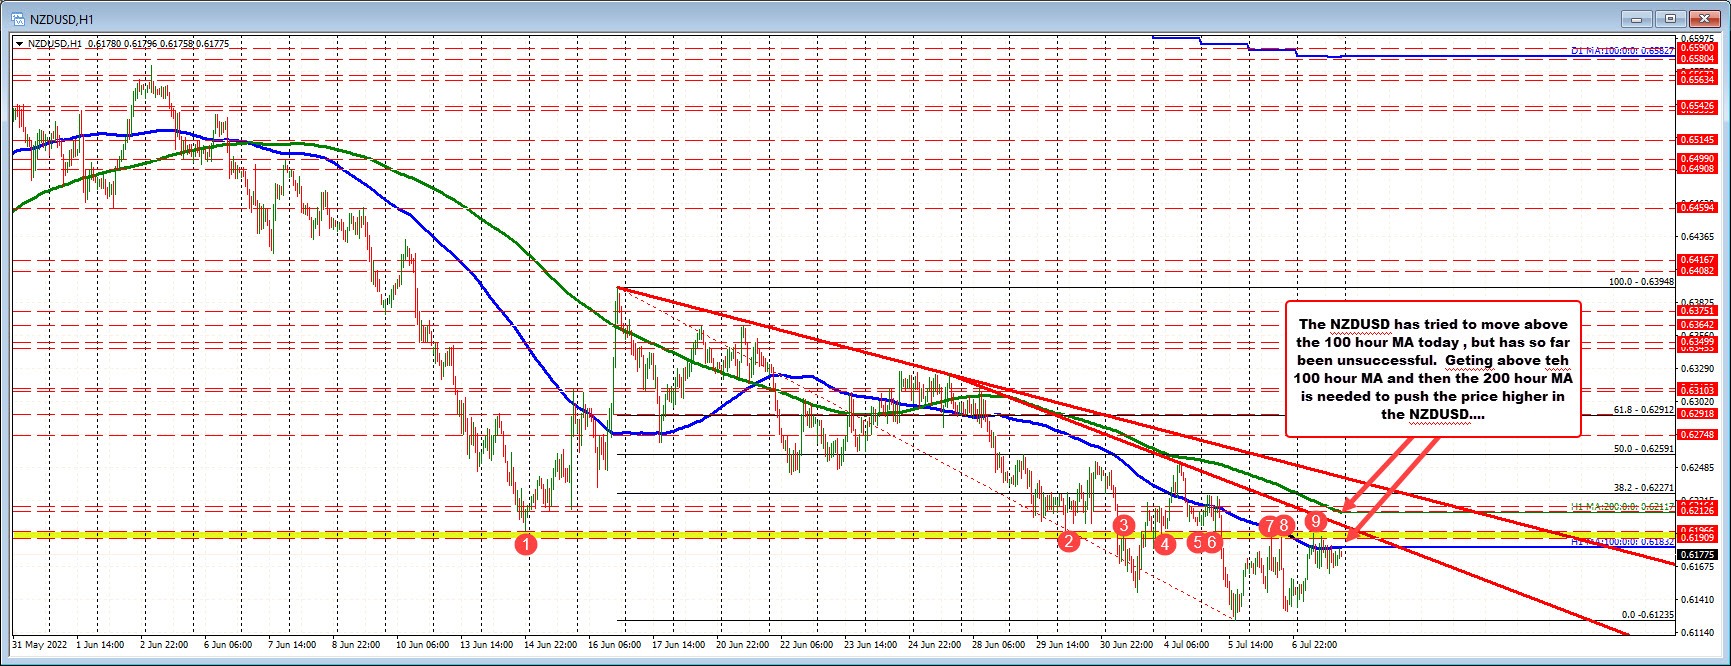Image resolution: width=1731 pixels, height=666 pixels.
Task: Click red circle marker number 1
Action: tap(526, 544)
